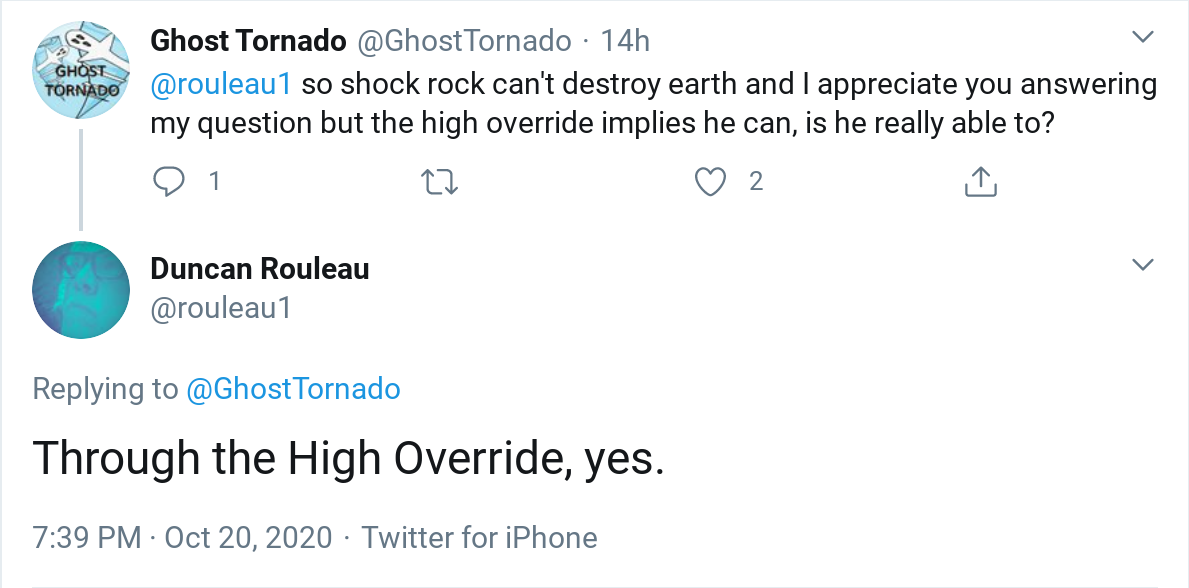Click @GhostTornado in Replying to line
Viewport: 1189px width, 588px height.
[293, 389]
